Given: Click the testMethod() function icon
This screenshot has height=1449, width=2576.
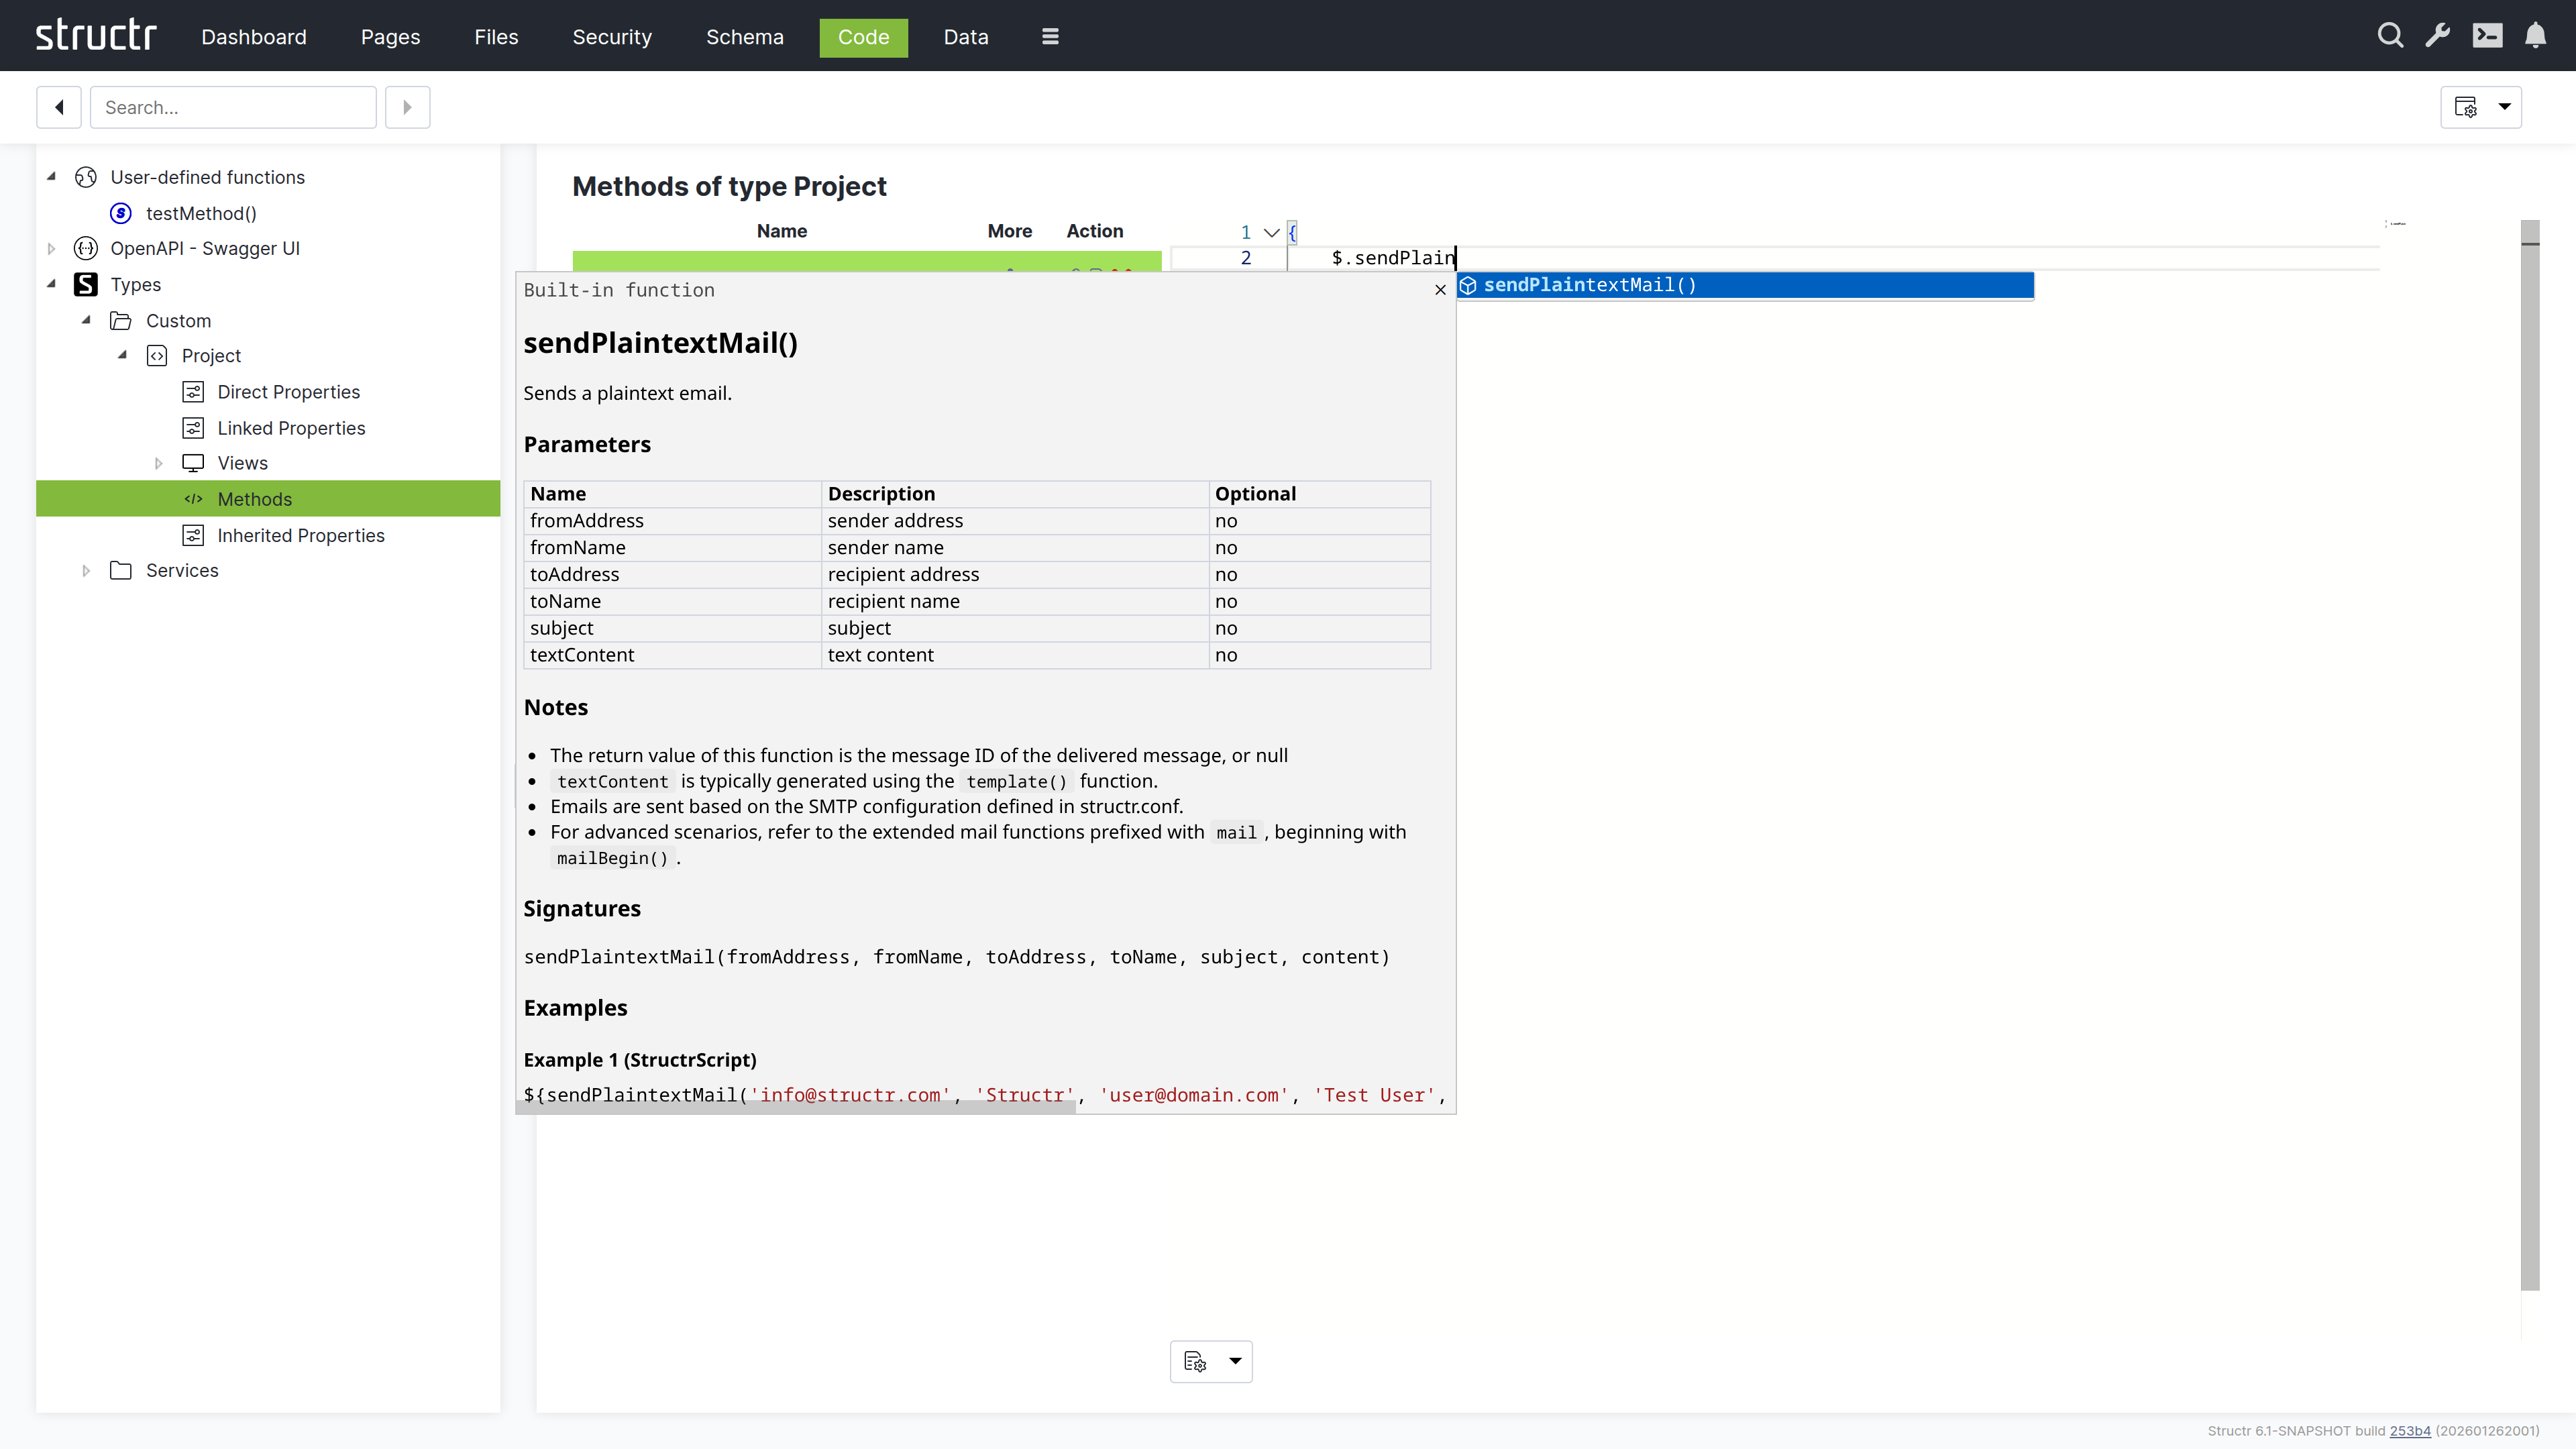Looking at the screenshot, I should click(121, 213).
